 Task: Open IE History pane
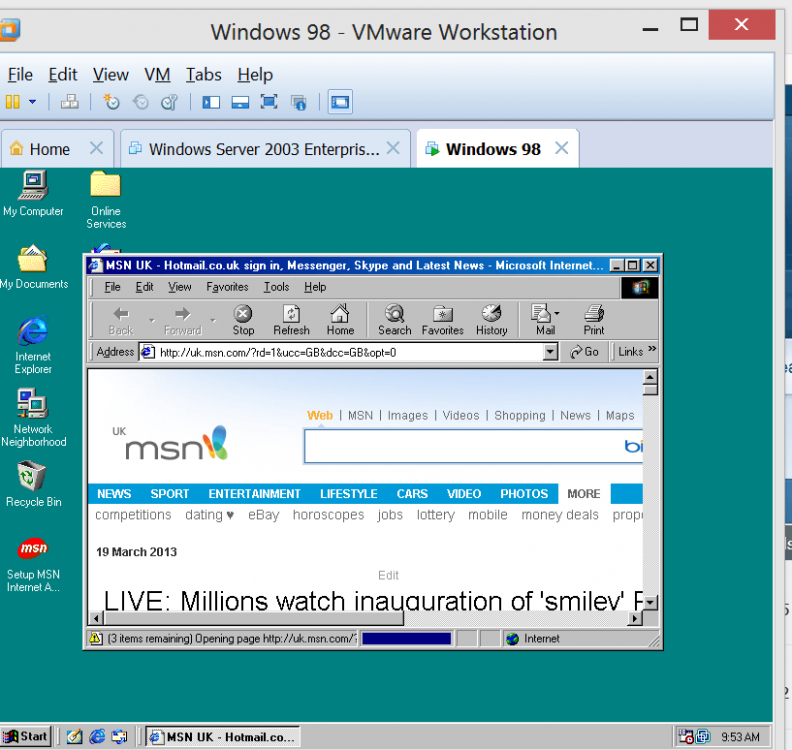pos(491,320)
